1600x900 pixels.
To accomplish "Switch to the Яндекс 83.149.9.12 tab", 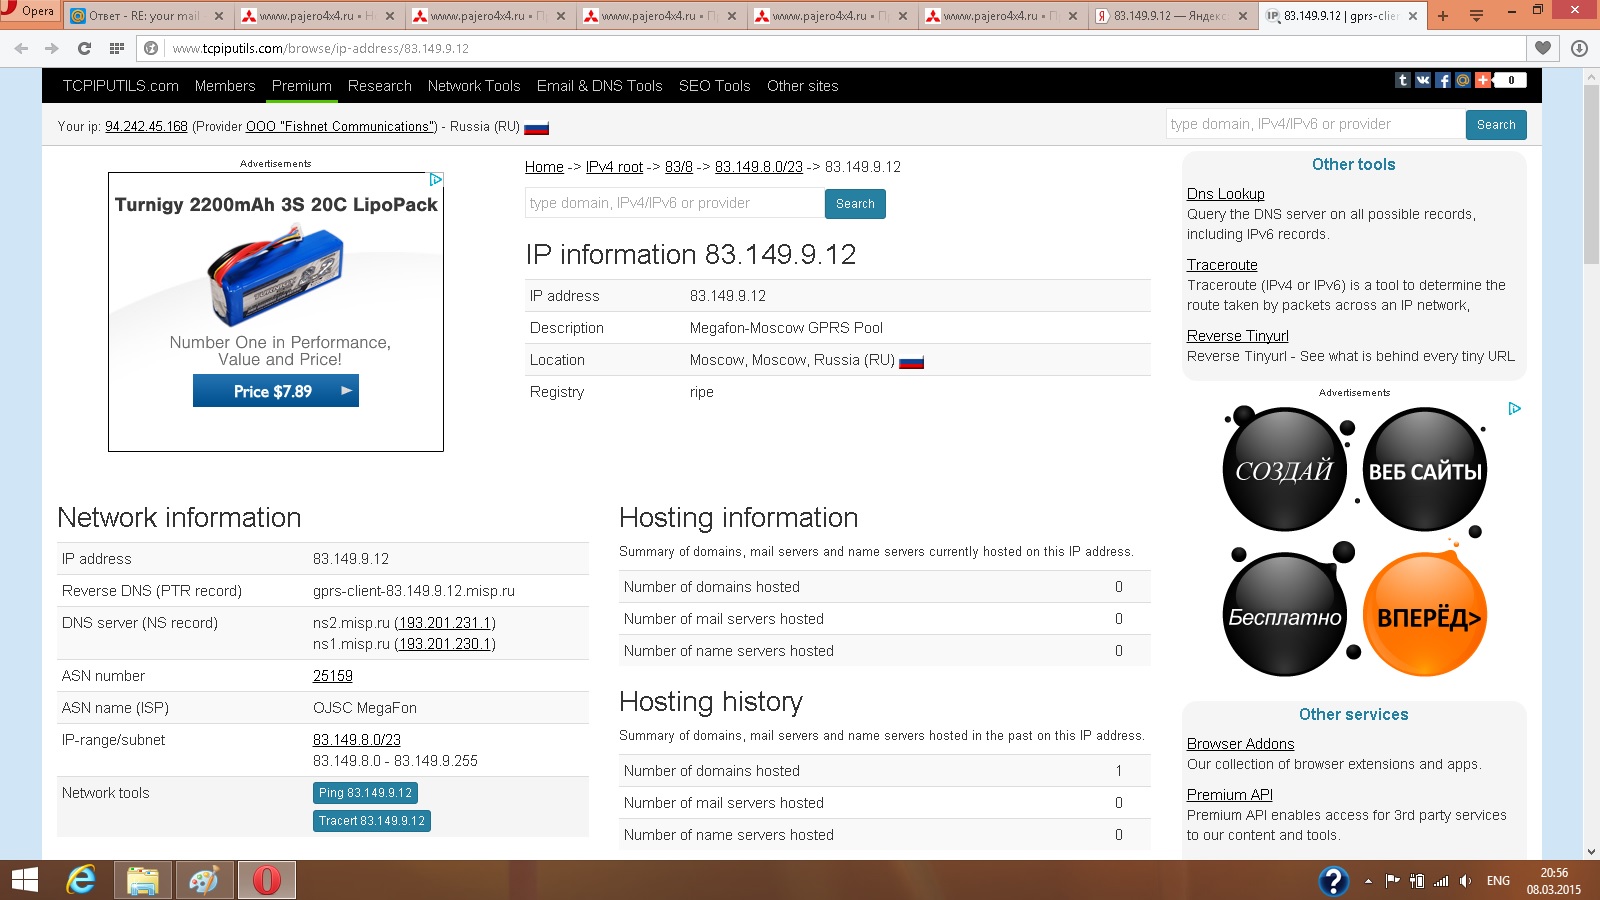I will pos(1172,16).
